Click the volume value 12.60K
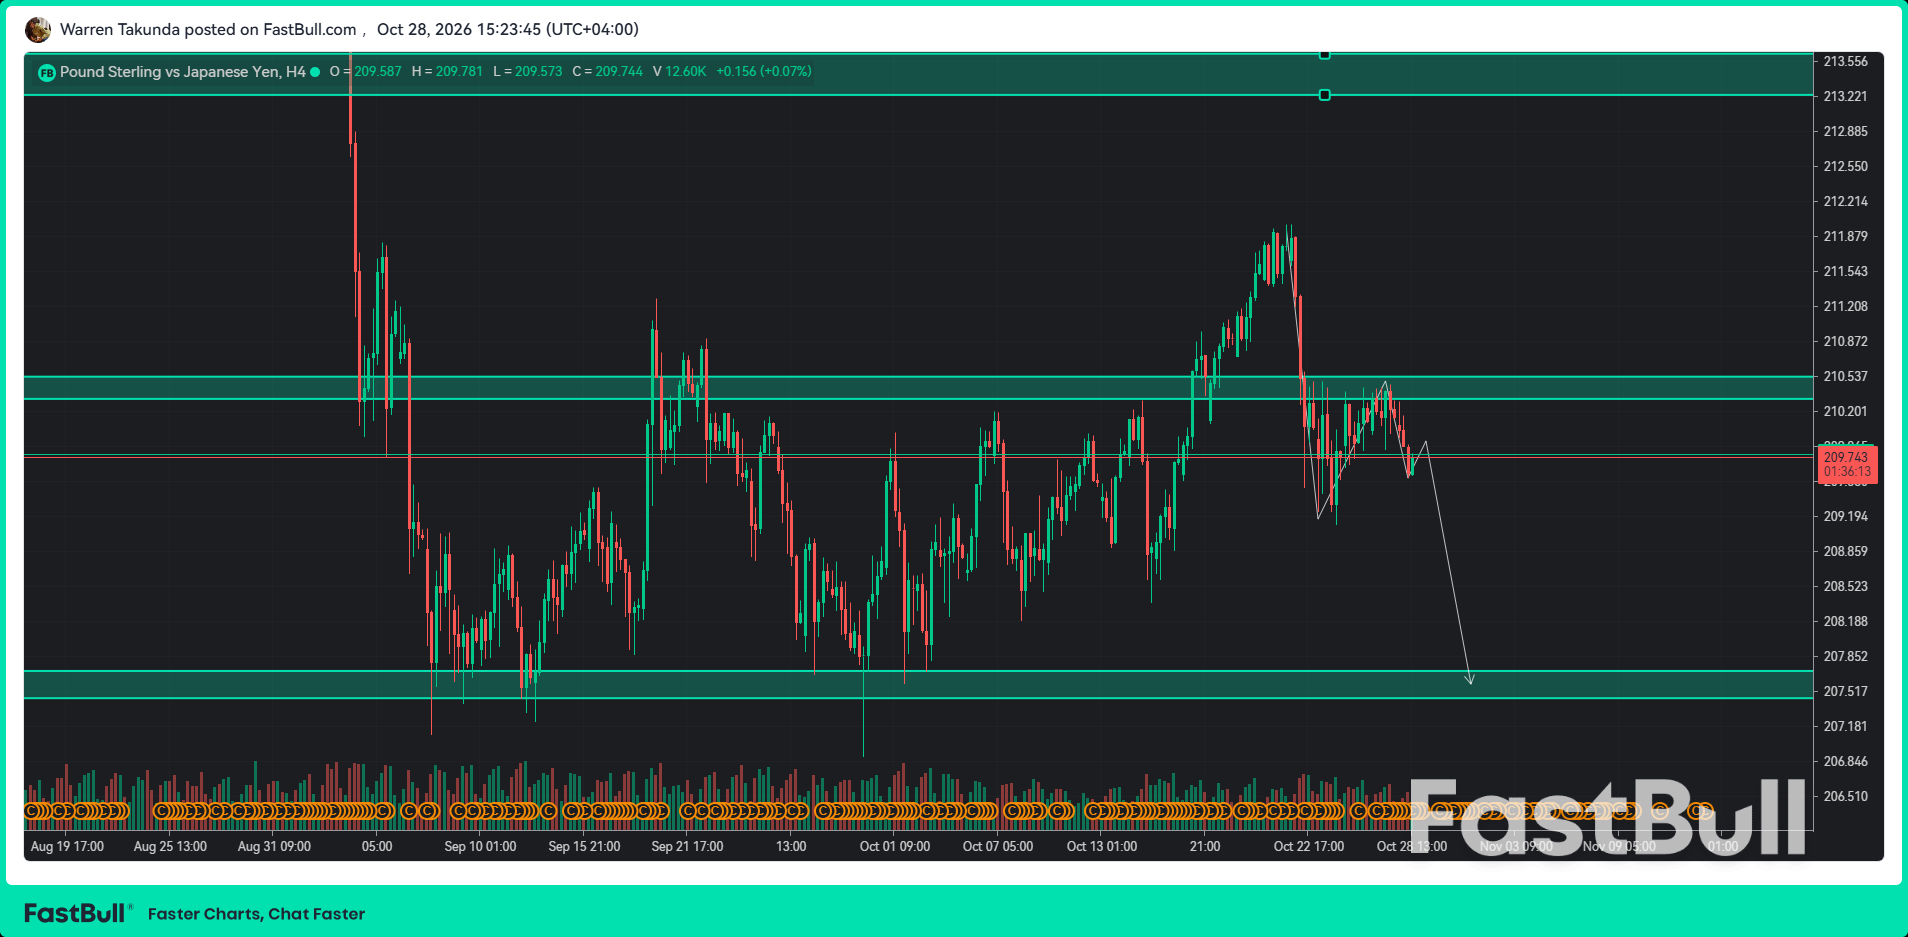Screen dimensions: 1908x937 tap(686, 71)
